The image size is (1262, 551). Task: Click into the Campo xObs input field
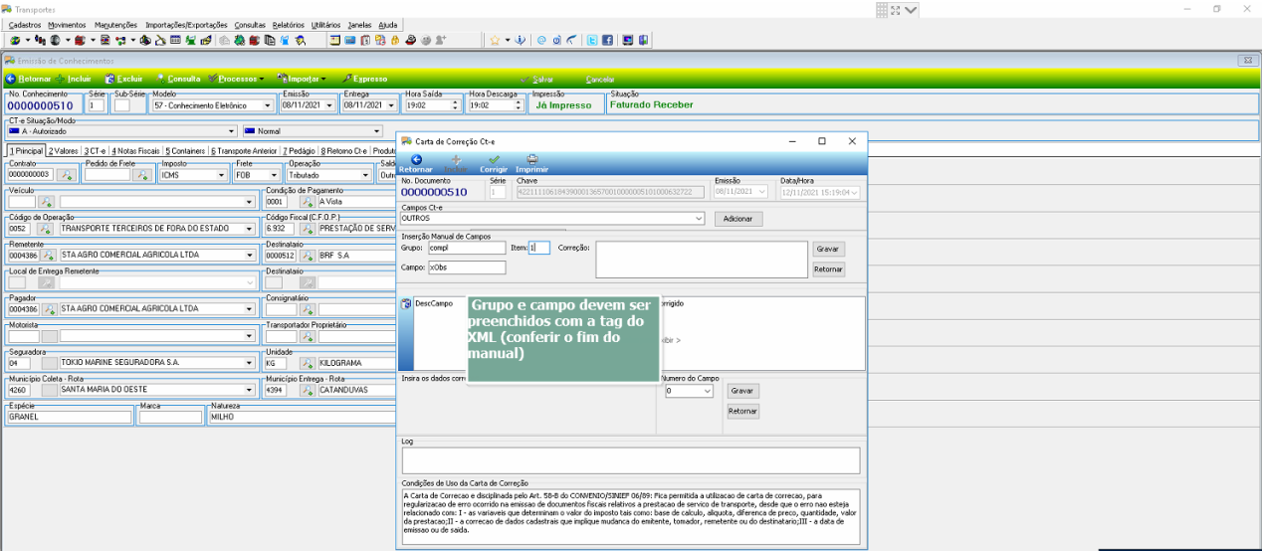click(x=466, y=267)
